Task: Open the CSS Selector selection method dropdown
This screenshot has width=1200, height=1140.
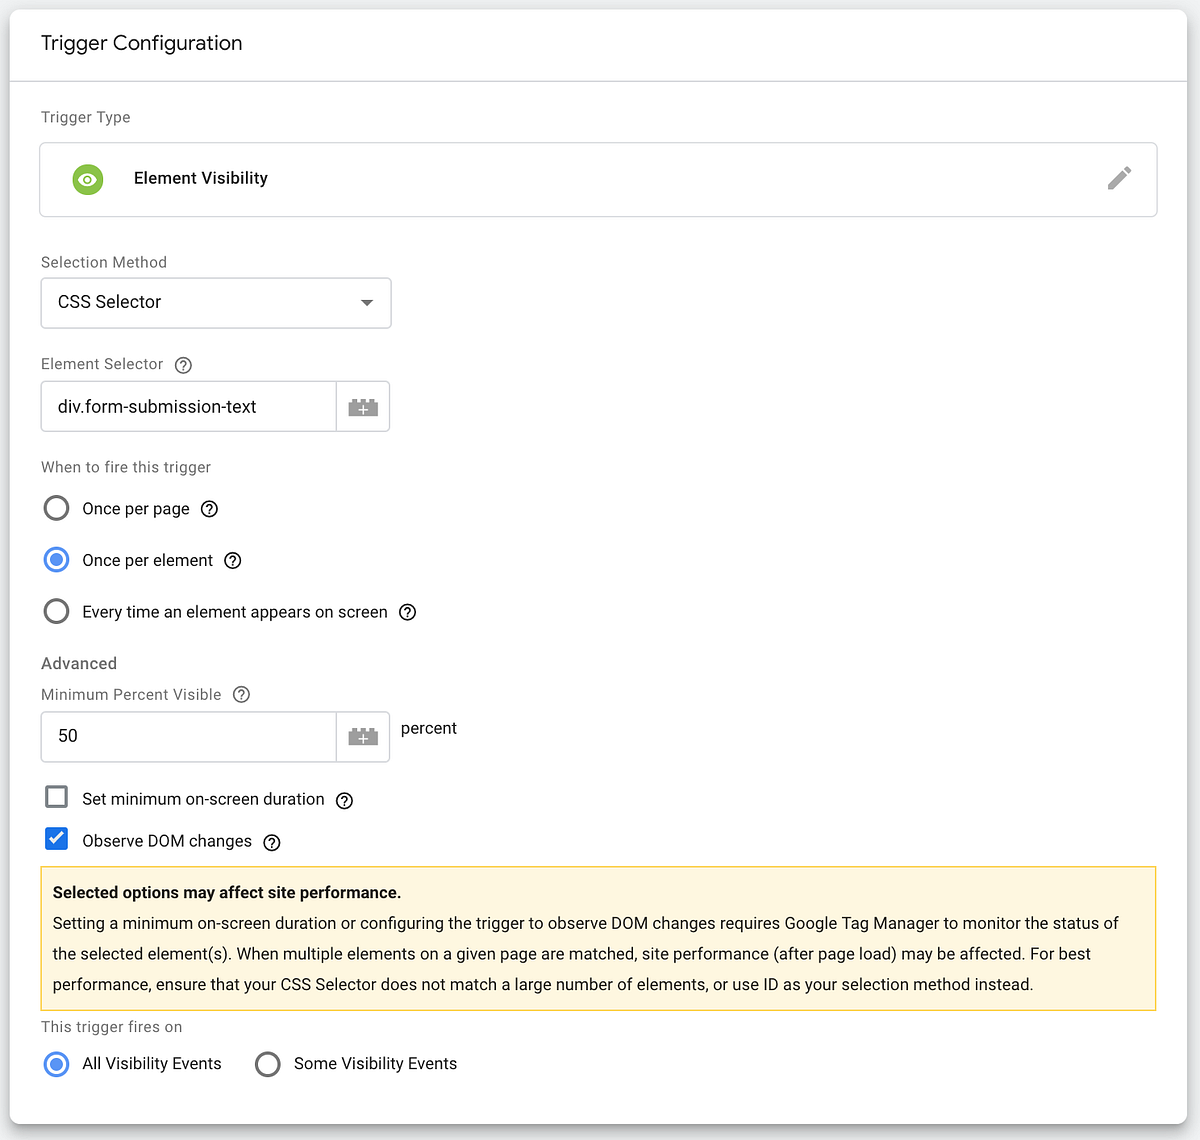Action: tap(216, 303)
